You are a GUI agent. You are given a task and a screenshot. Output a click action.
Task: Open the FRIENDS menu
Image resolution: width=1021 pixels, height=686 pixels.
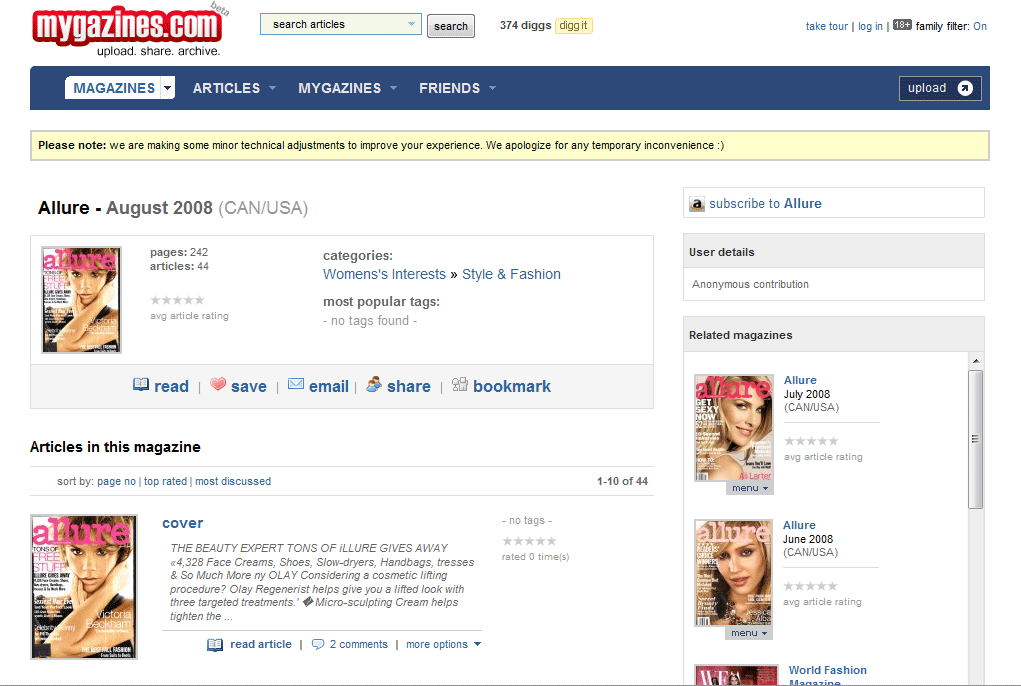(x=449, y=88)
